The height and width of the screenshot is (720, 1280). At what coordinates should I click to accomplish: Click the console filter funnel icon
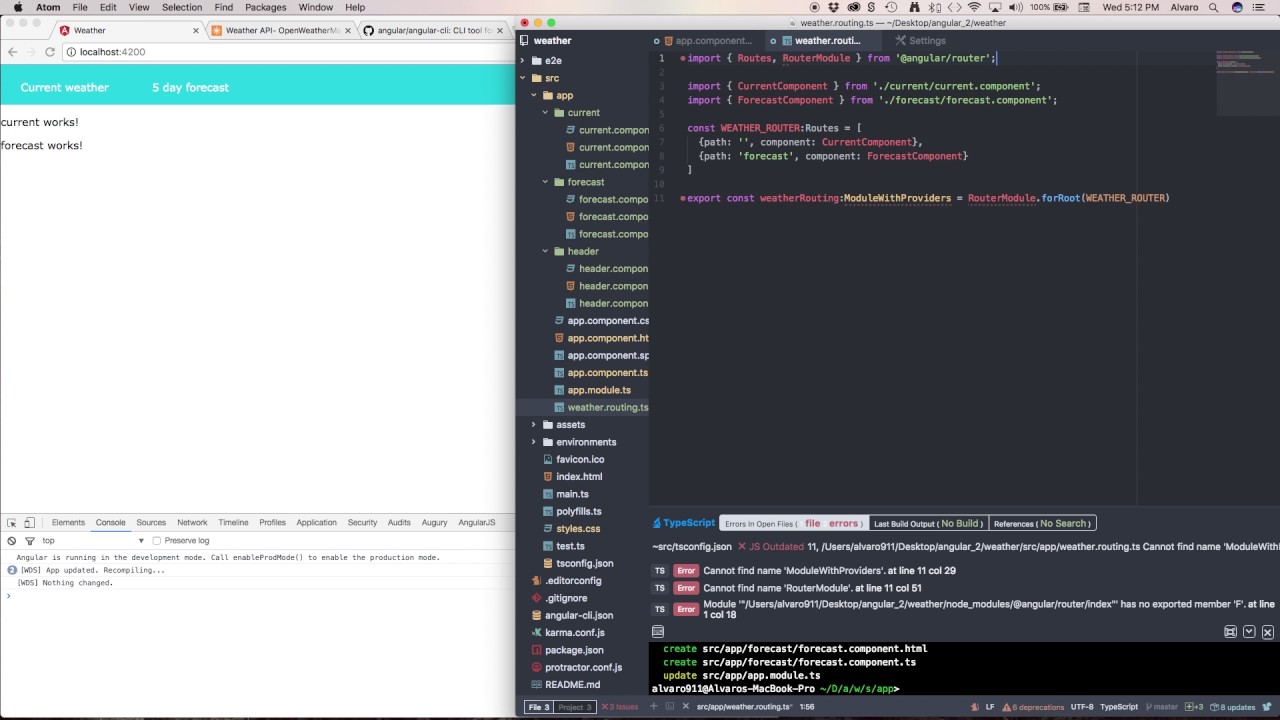(29, 541)
